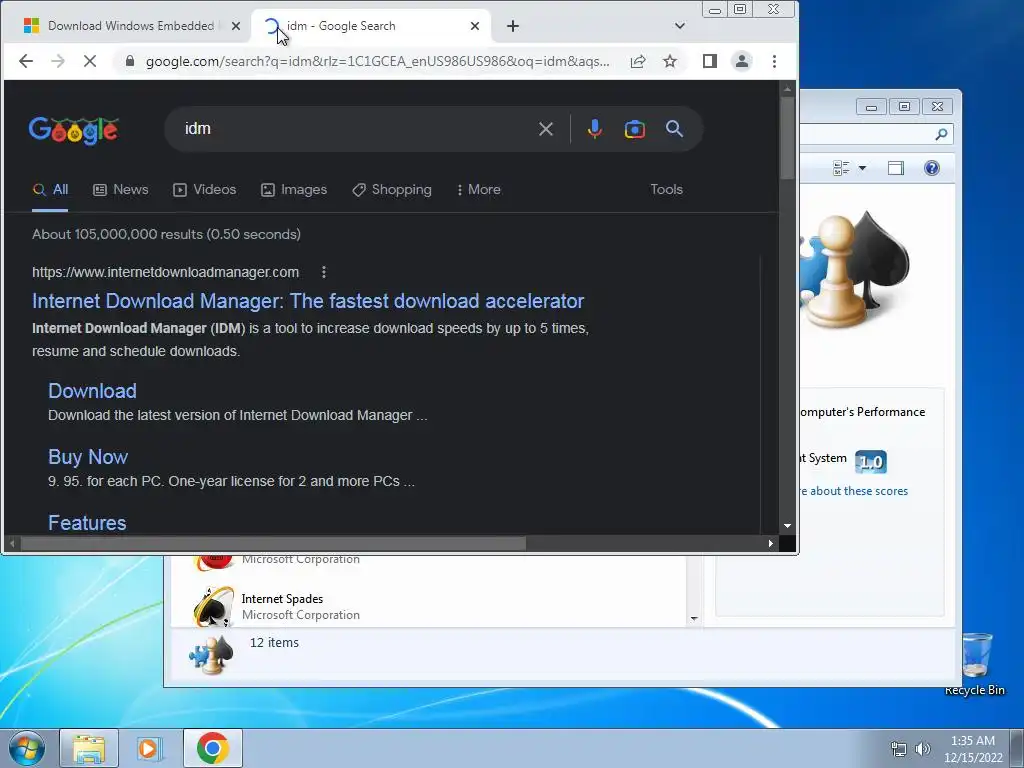The width and height of the screenshot is (1024, 768).
Task: Open Explorer help question mark icon
Action: click(932, 168)
